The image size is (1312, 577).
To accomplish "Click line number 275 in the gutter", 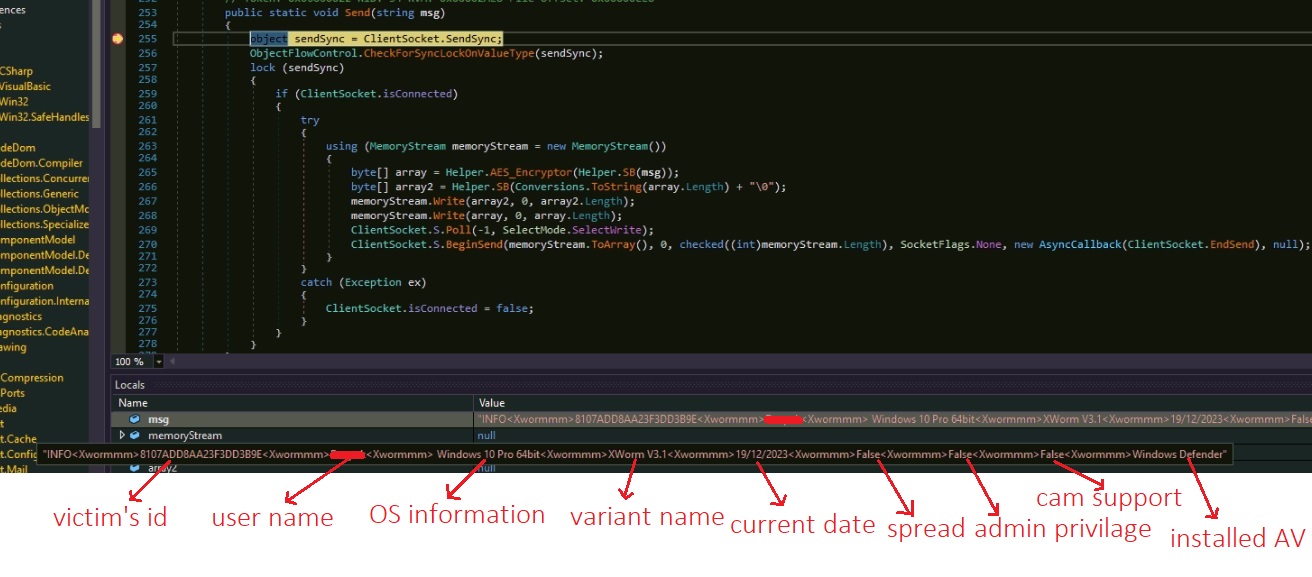I will click(x=147, y=308).
